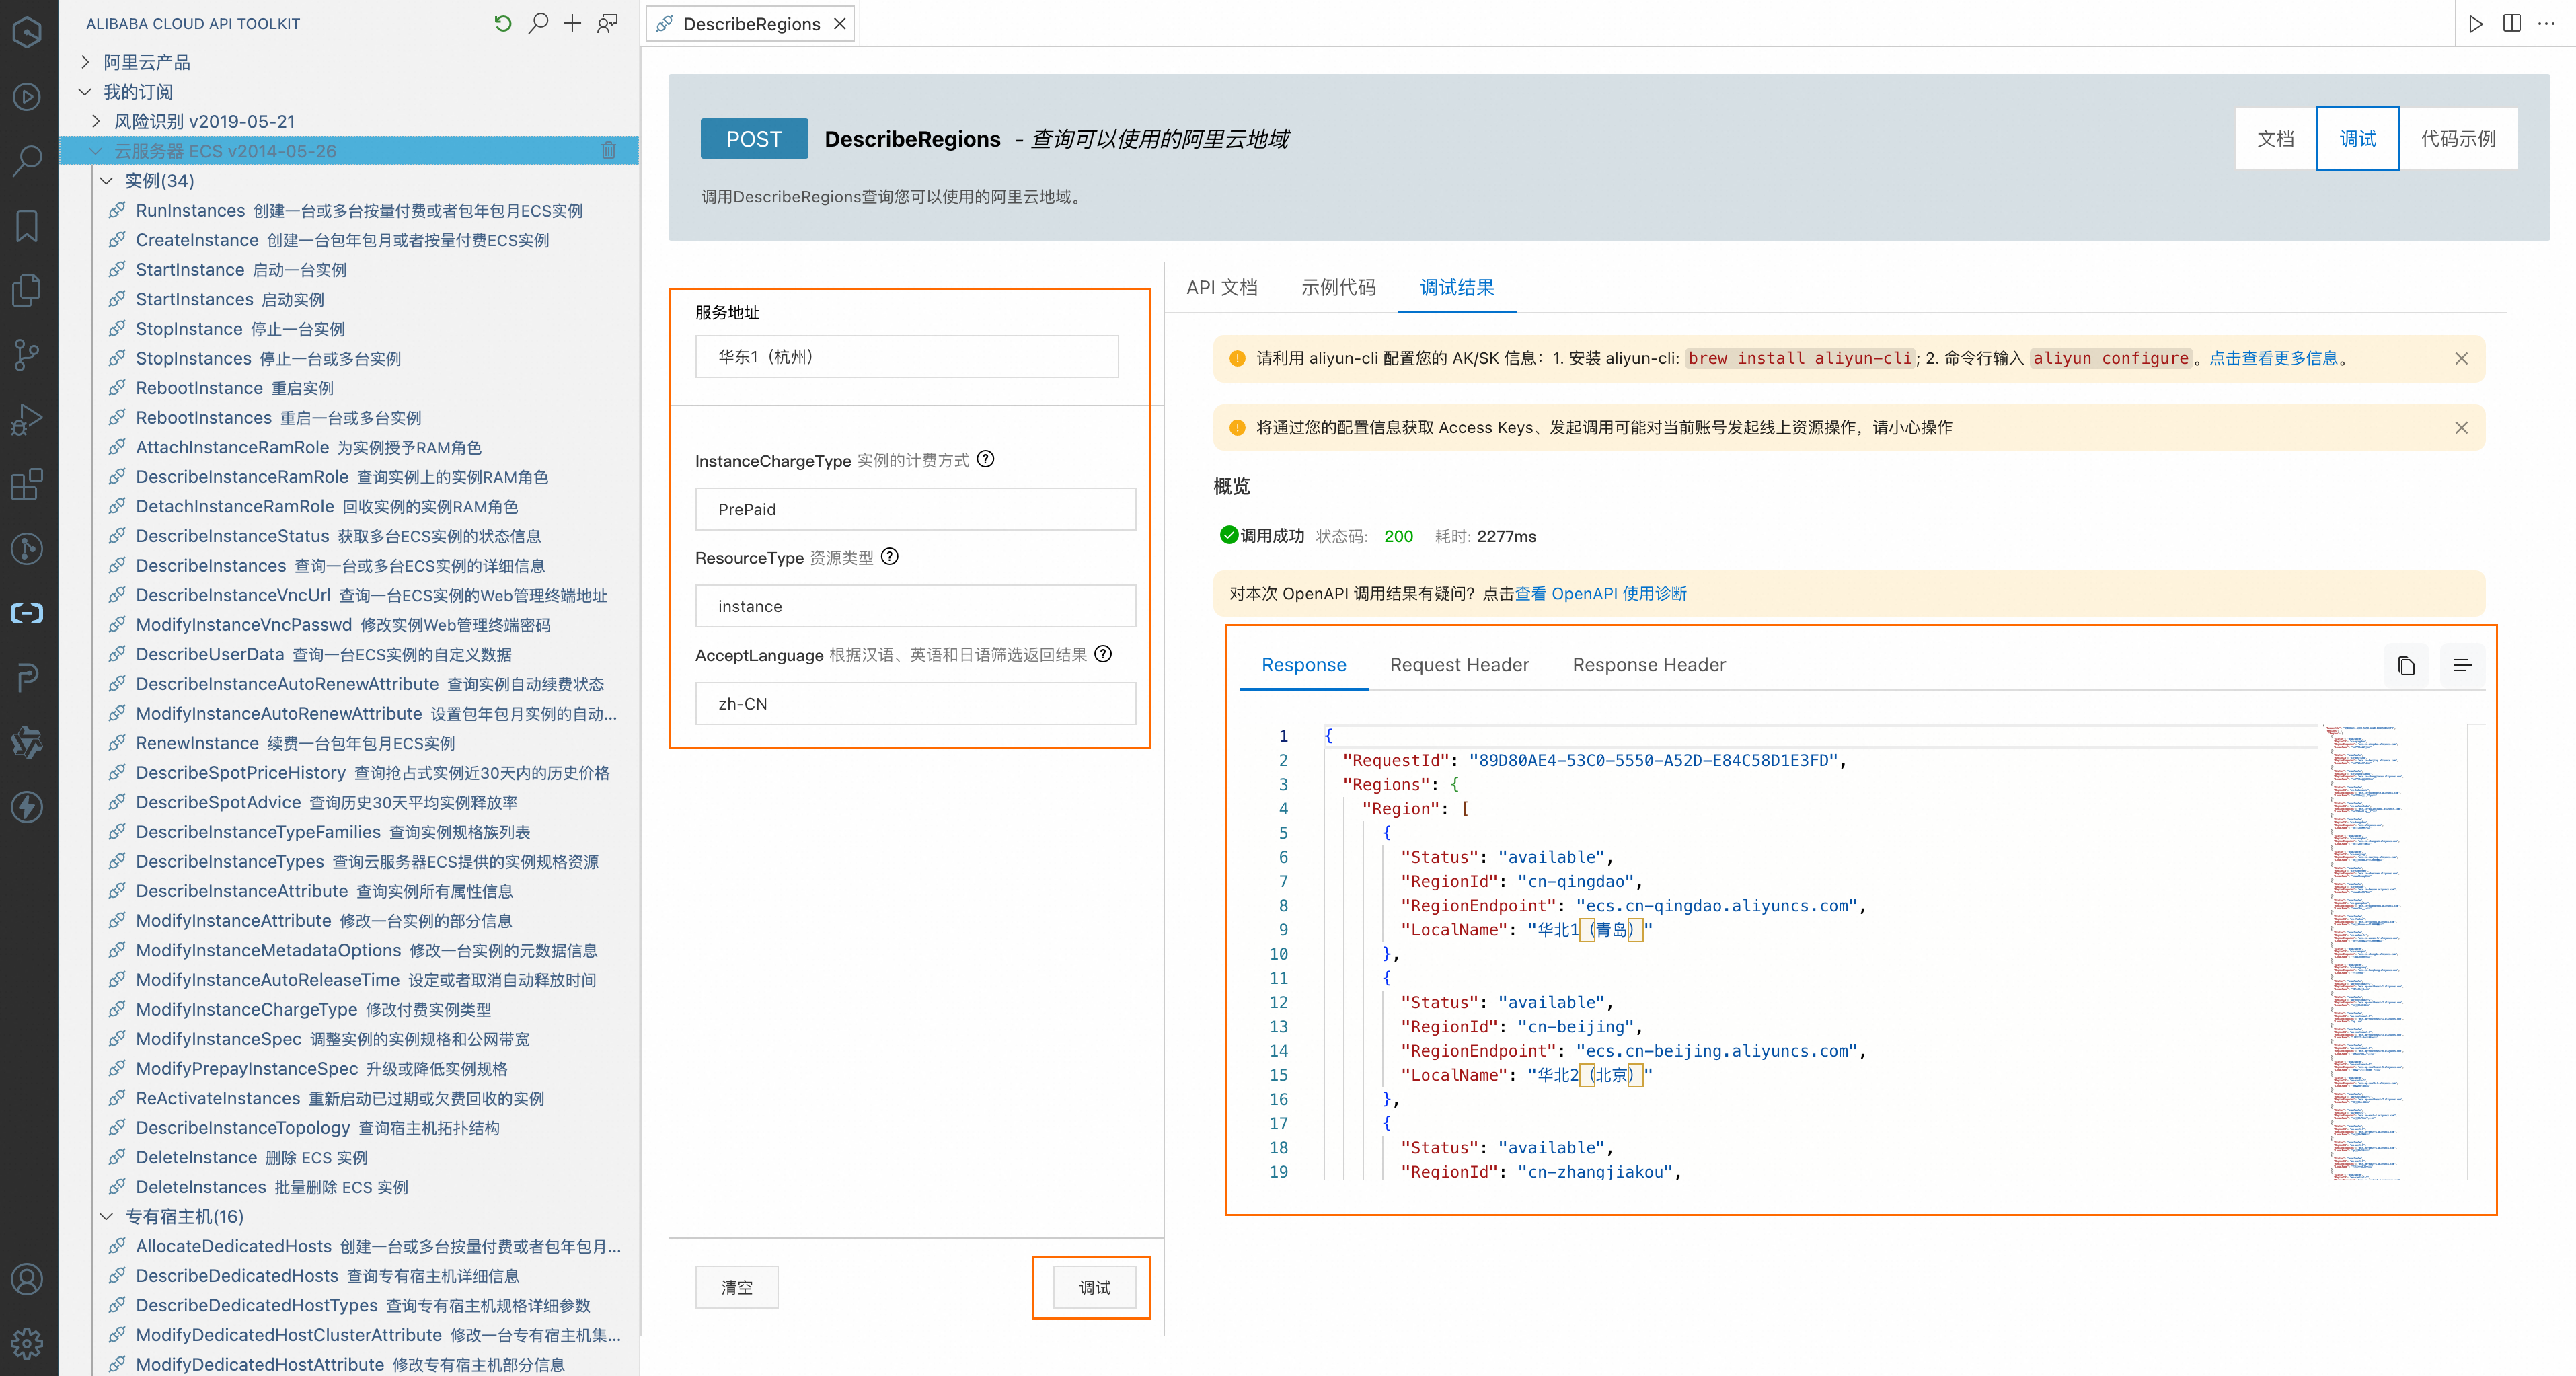Open 查看 OpenAPI 使用诊断 link
2576x1376 pixels.
tap(1600, 593)
